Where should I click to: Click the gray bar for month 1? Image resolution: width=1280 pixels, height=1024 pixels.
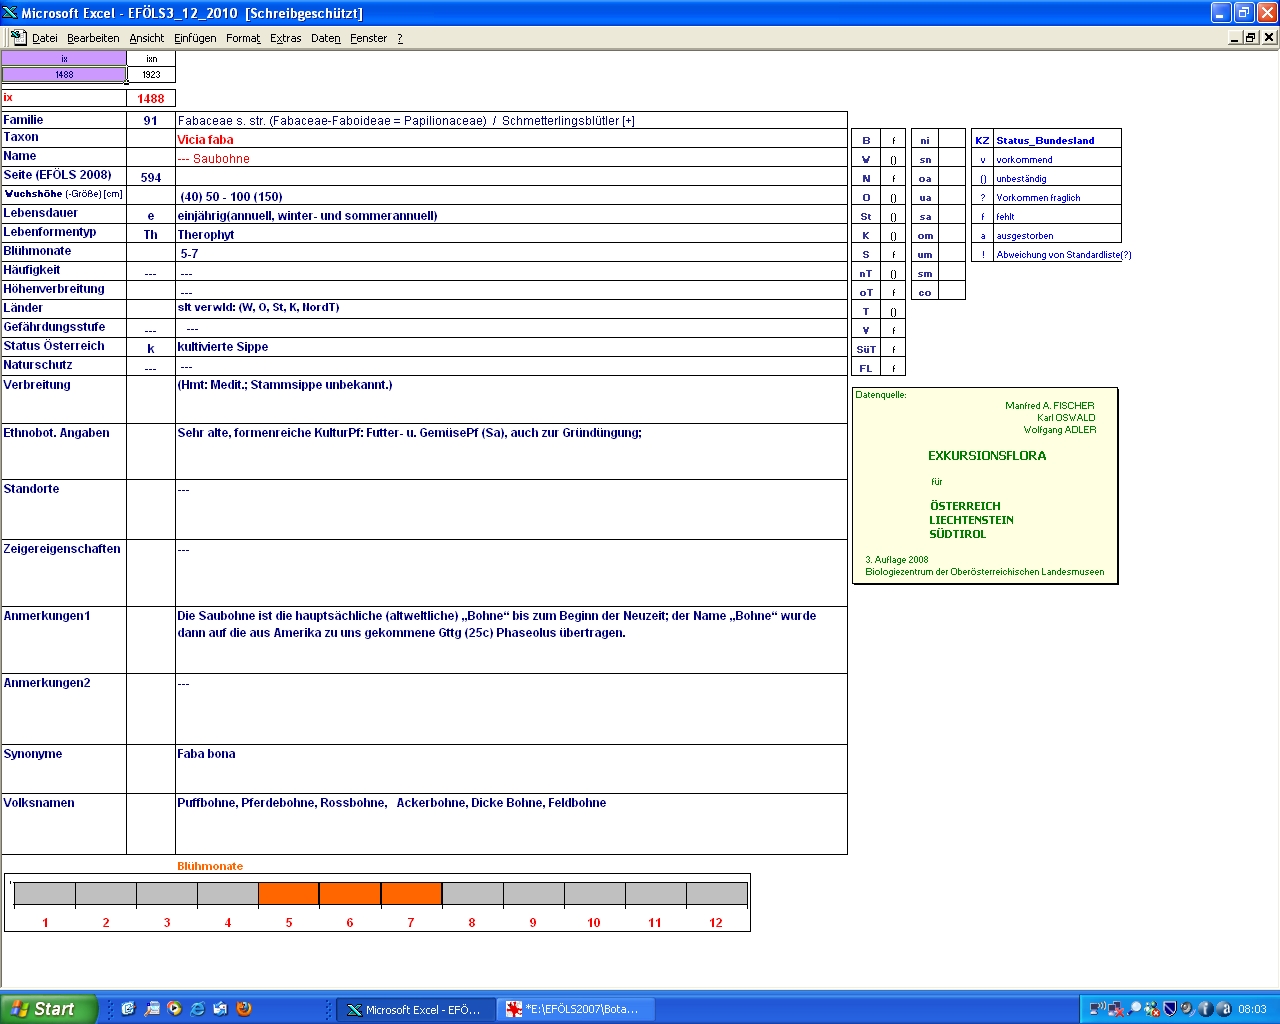45,894
